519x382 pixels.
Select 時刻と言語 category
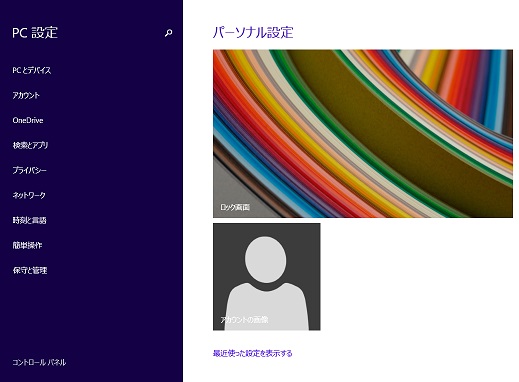point(29,220)
